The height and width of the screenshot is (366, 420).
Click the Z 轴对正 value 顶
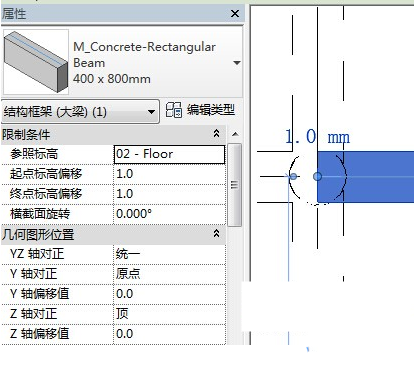tap(170, 314)
